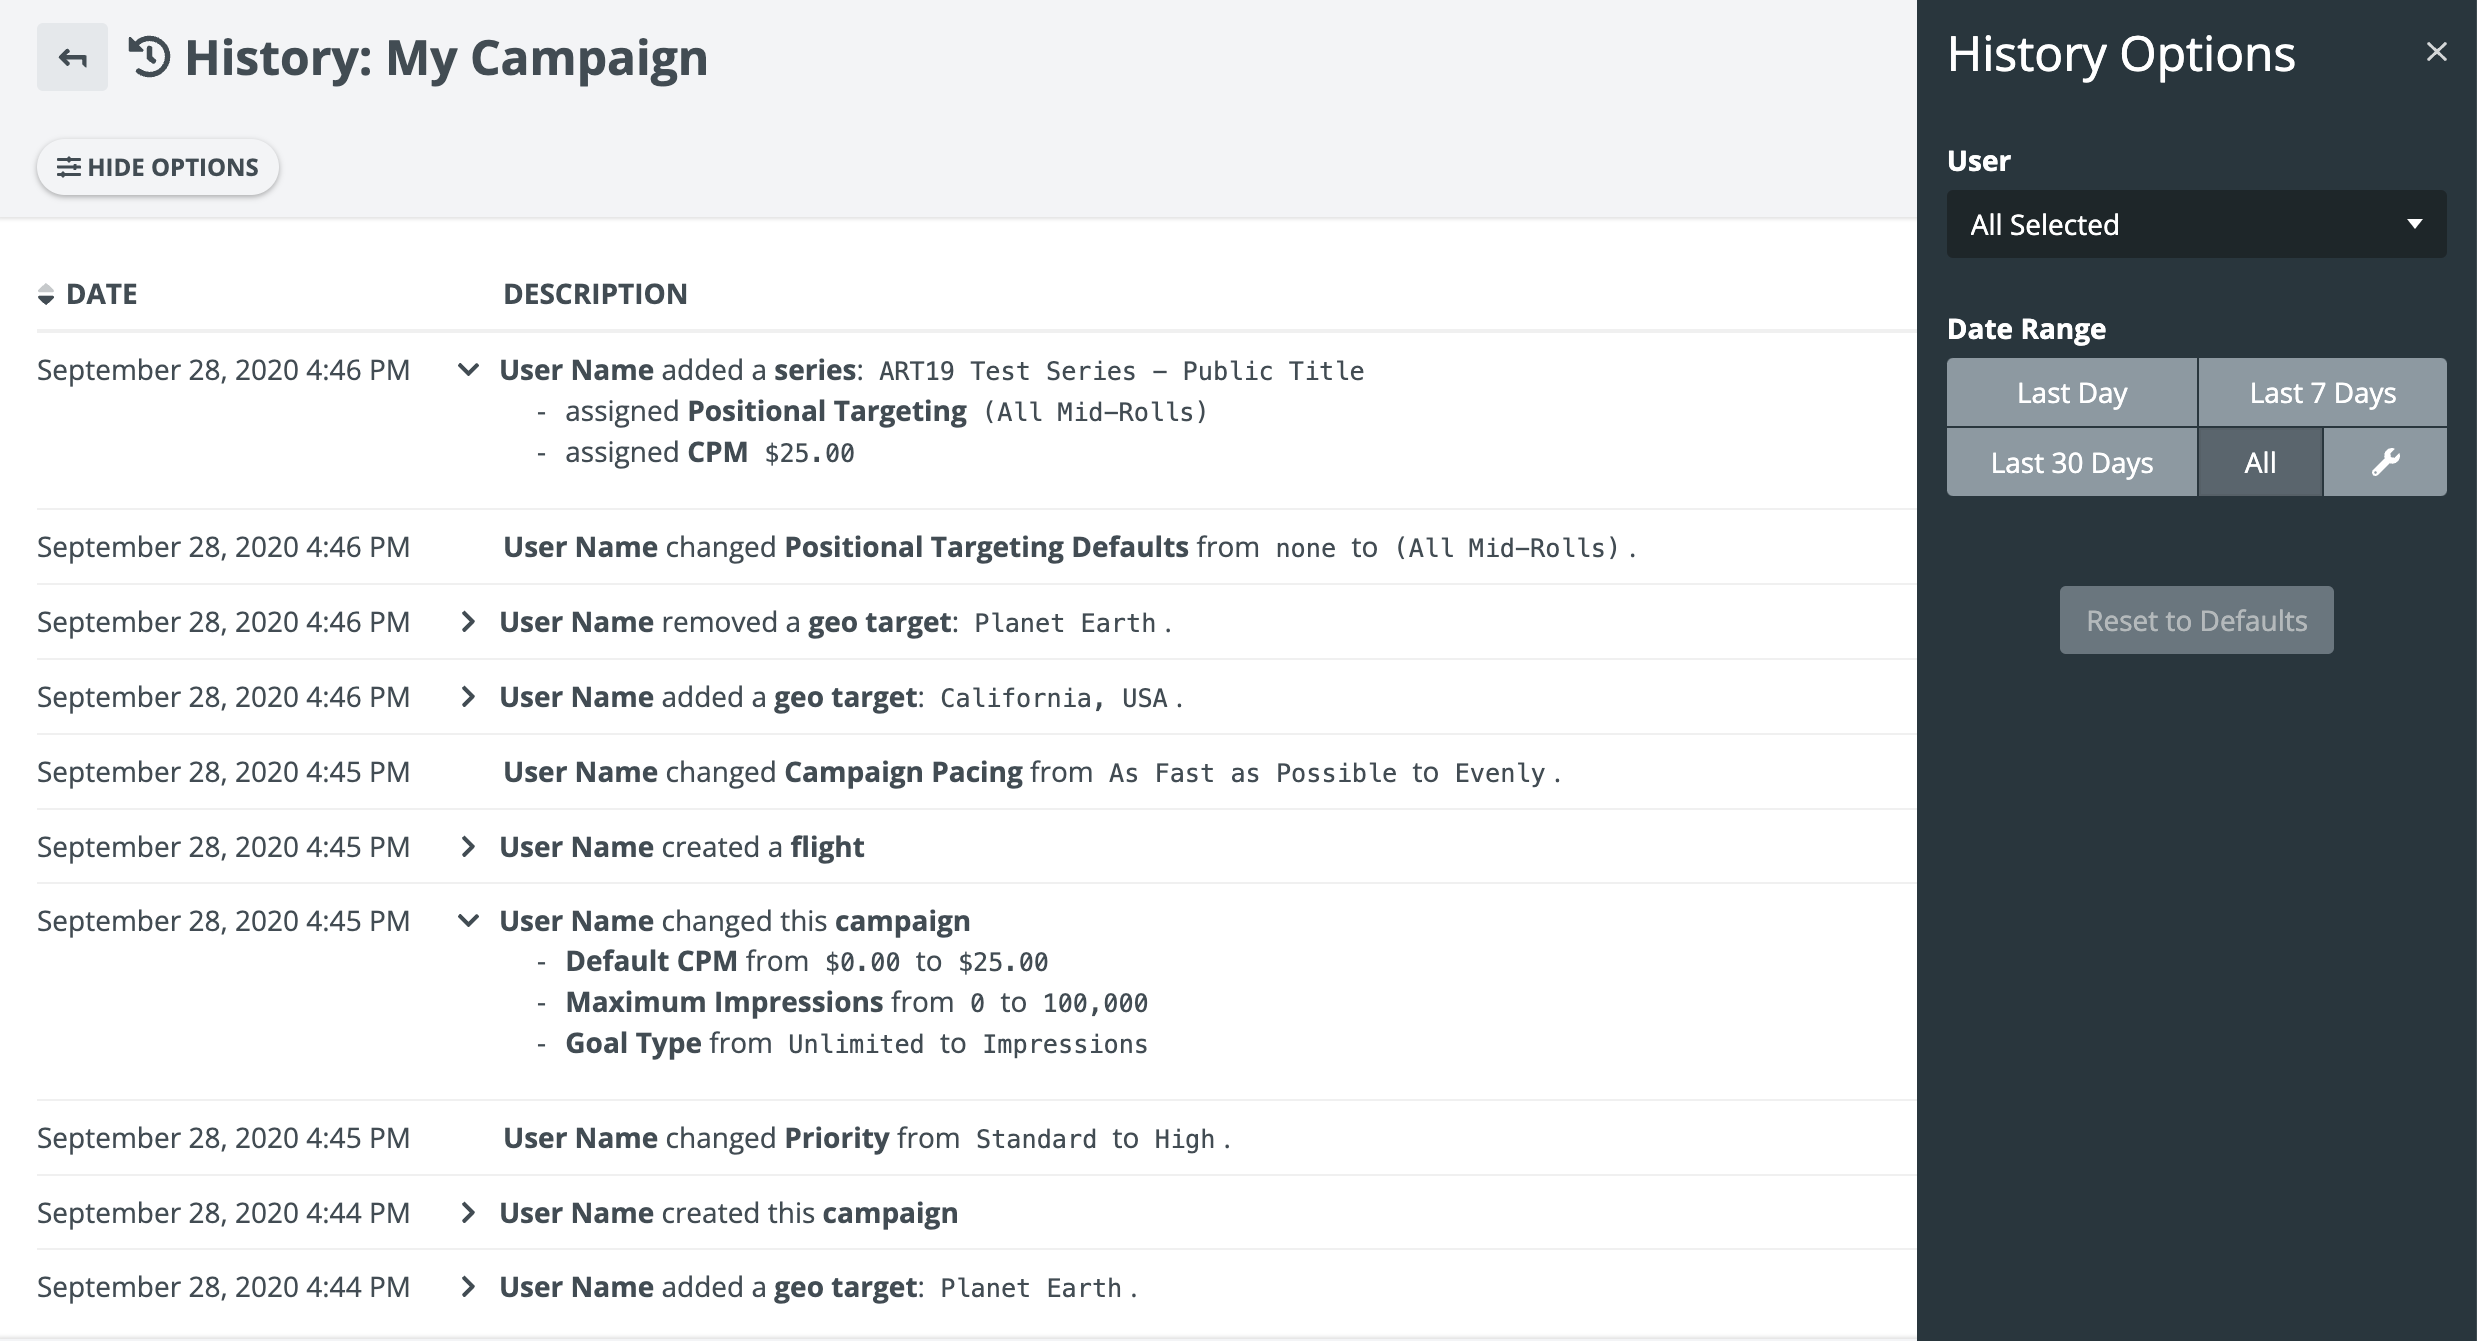This screenshot has height=1341, width=2477.
Task: Close the History Options panel
Action: pos(2436,52)
